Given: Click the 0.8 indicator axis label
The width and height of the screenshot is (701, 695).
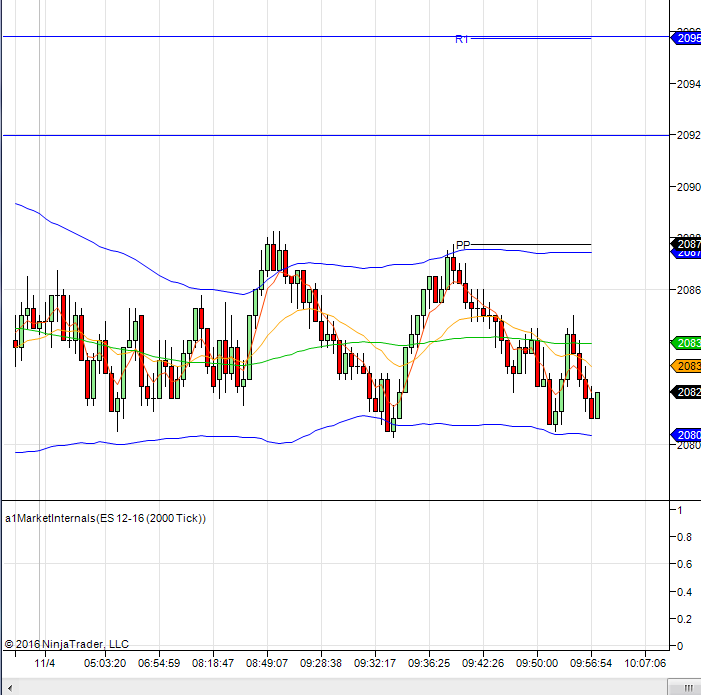Looking at the screenshot, I should point(684,537).
